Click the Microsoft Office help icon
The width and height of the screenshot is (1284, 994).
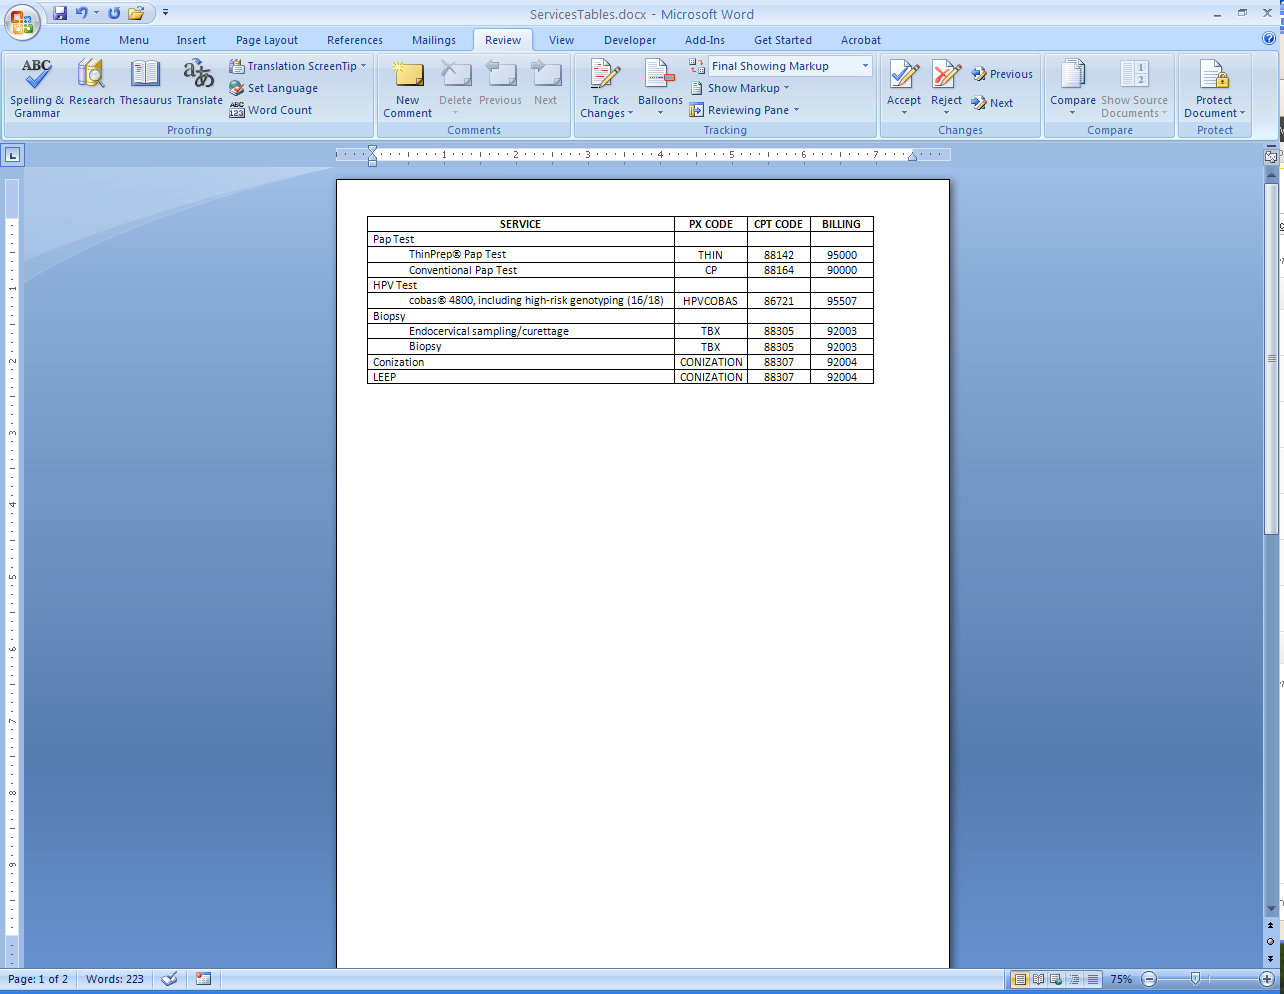pos(1269,39)
